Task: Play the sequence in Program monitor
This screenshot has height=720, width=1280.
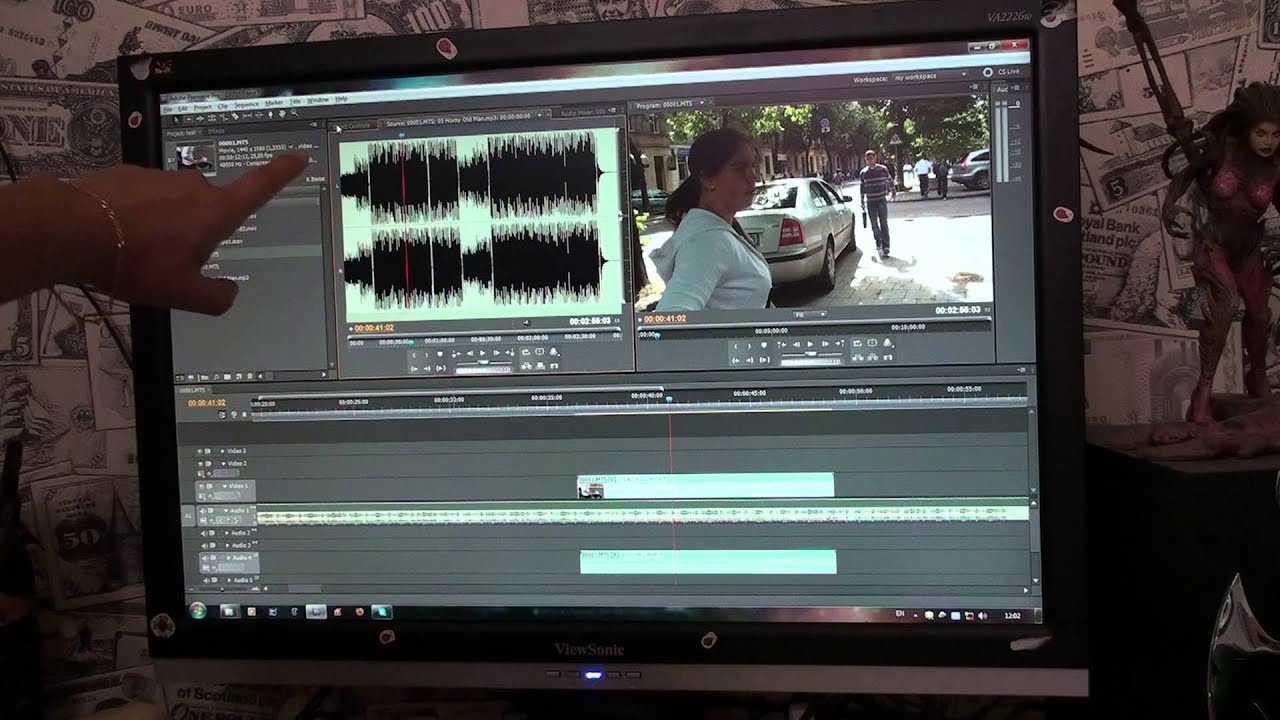Action: coord(810,344)
